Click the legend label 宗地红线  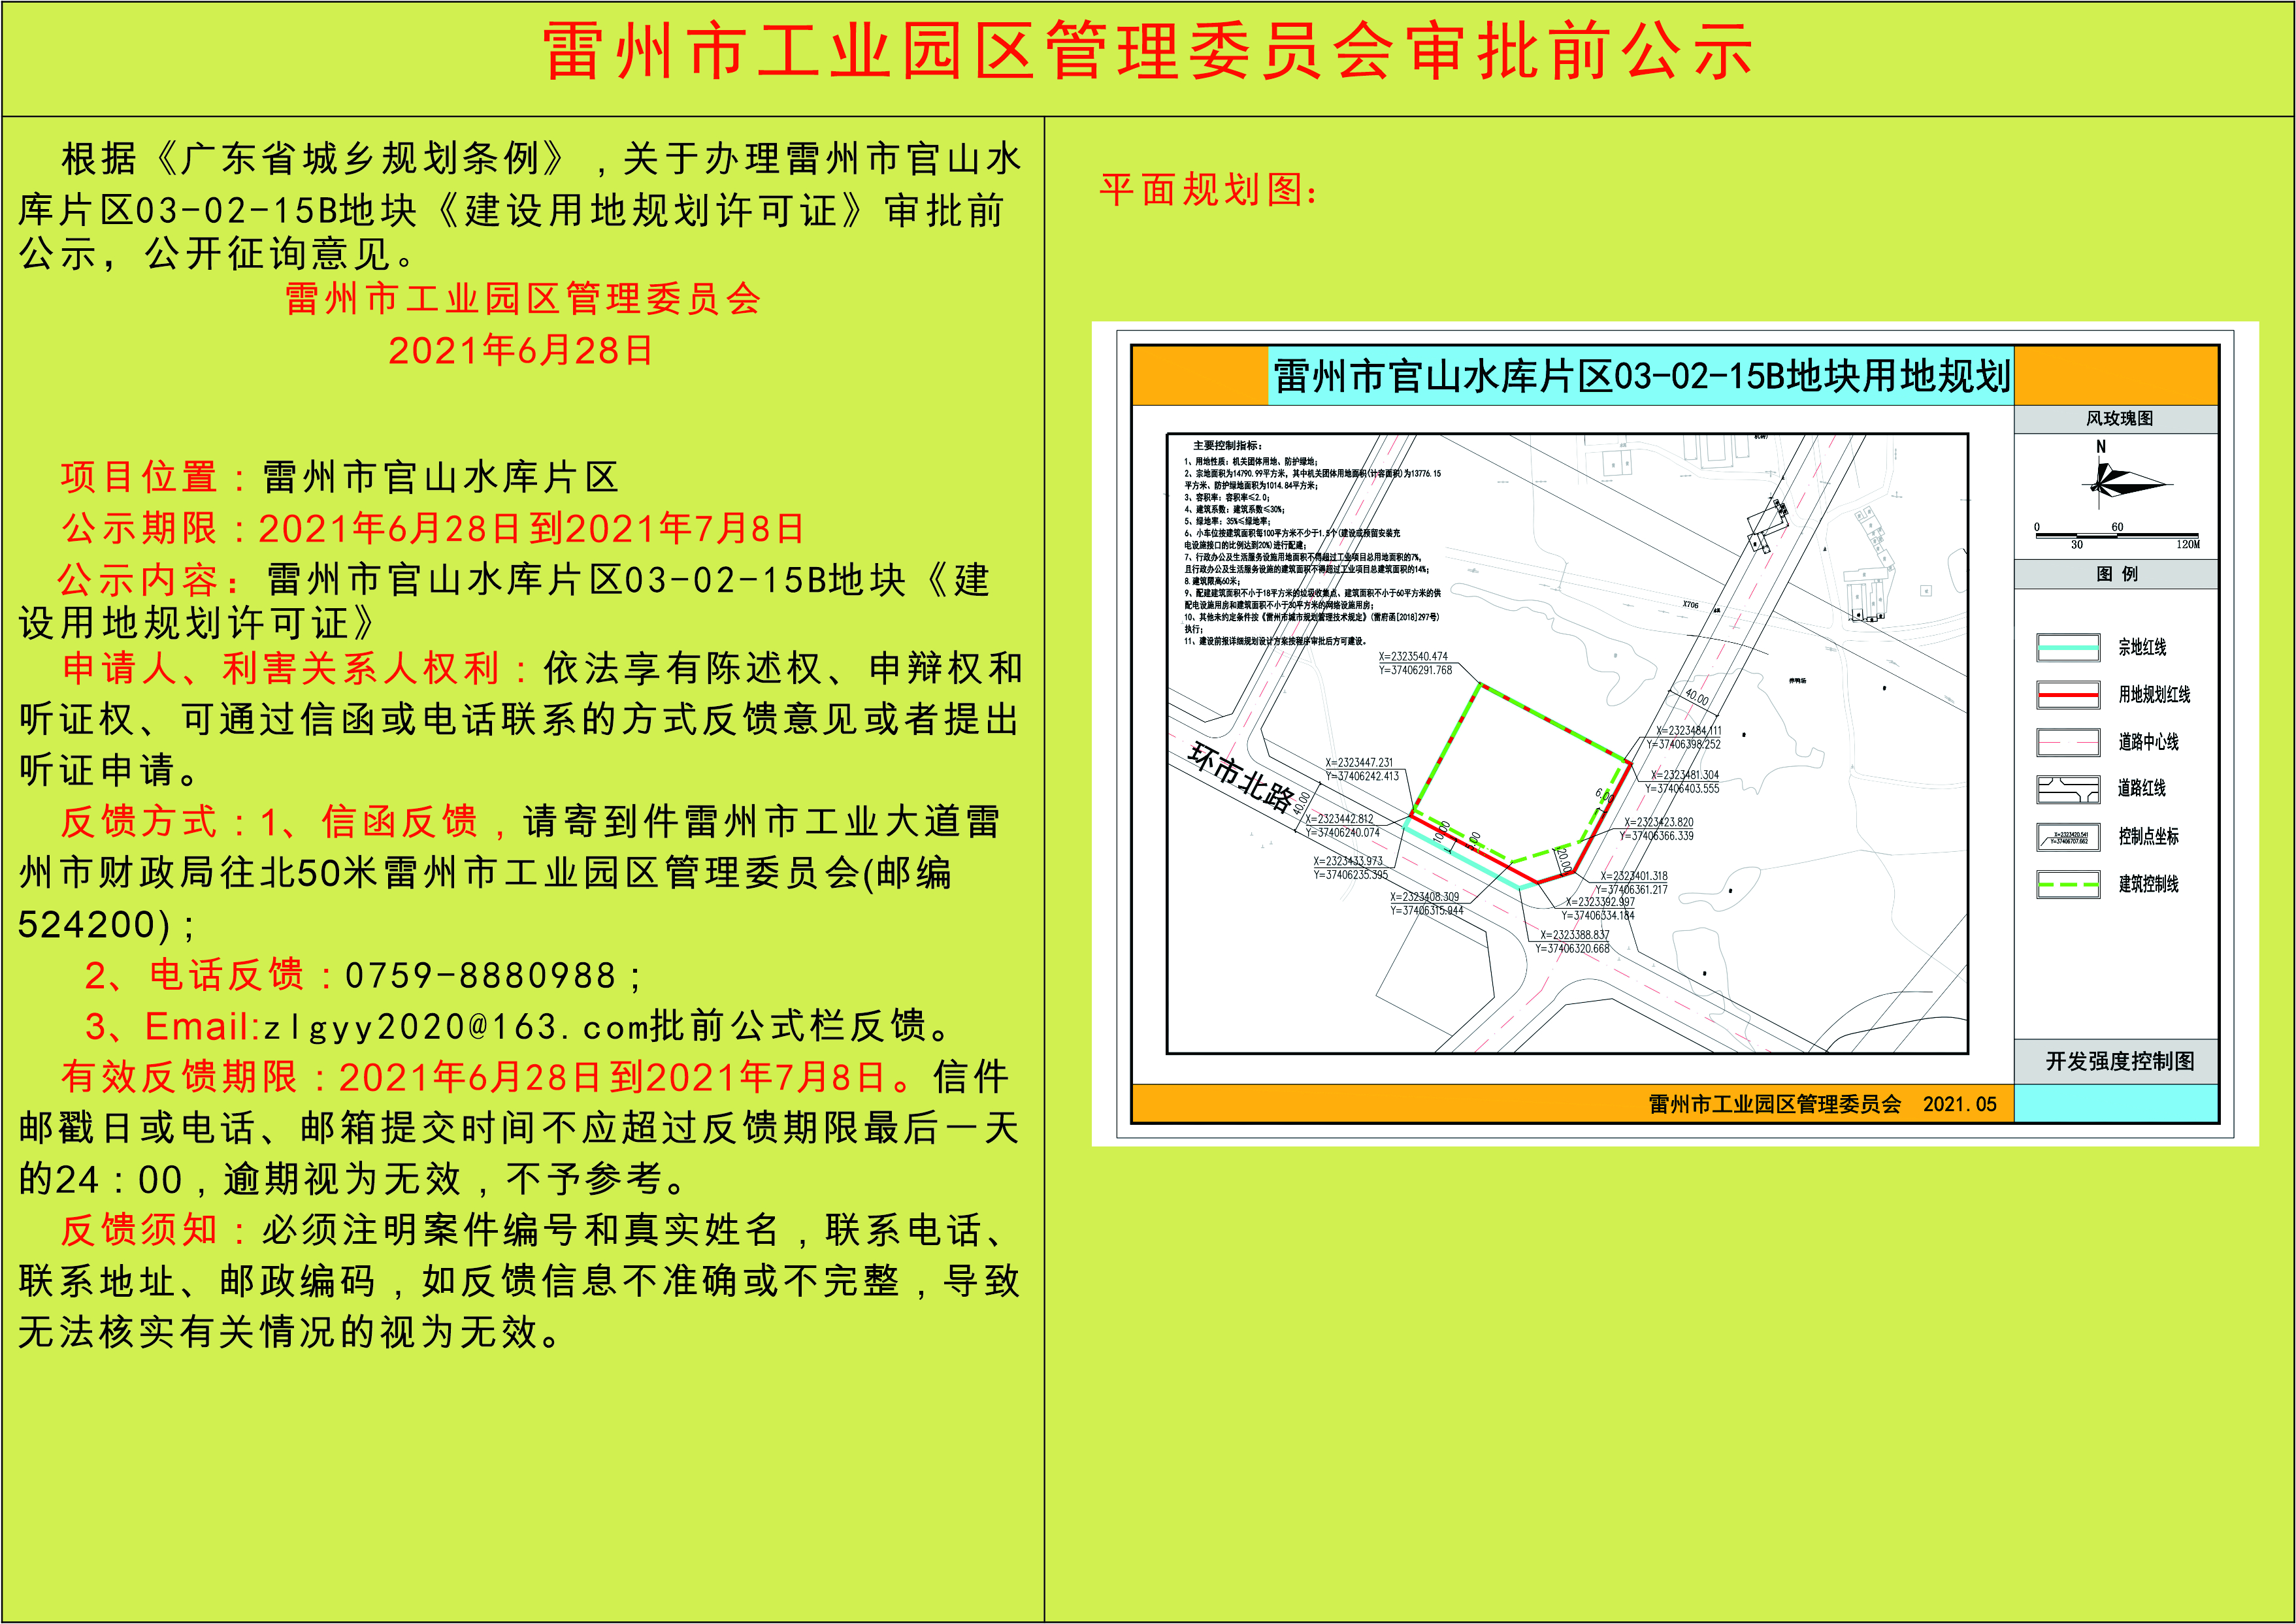tap(2142, 648)
